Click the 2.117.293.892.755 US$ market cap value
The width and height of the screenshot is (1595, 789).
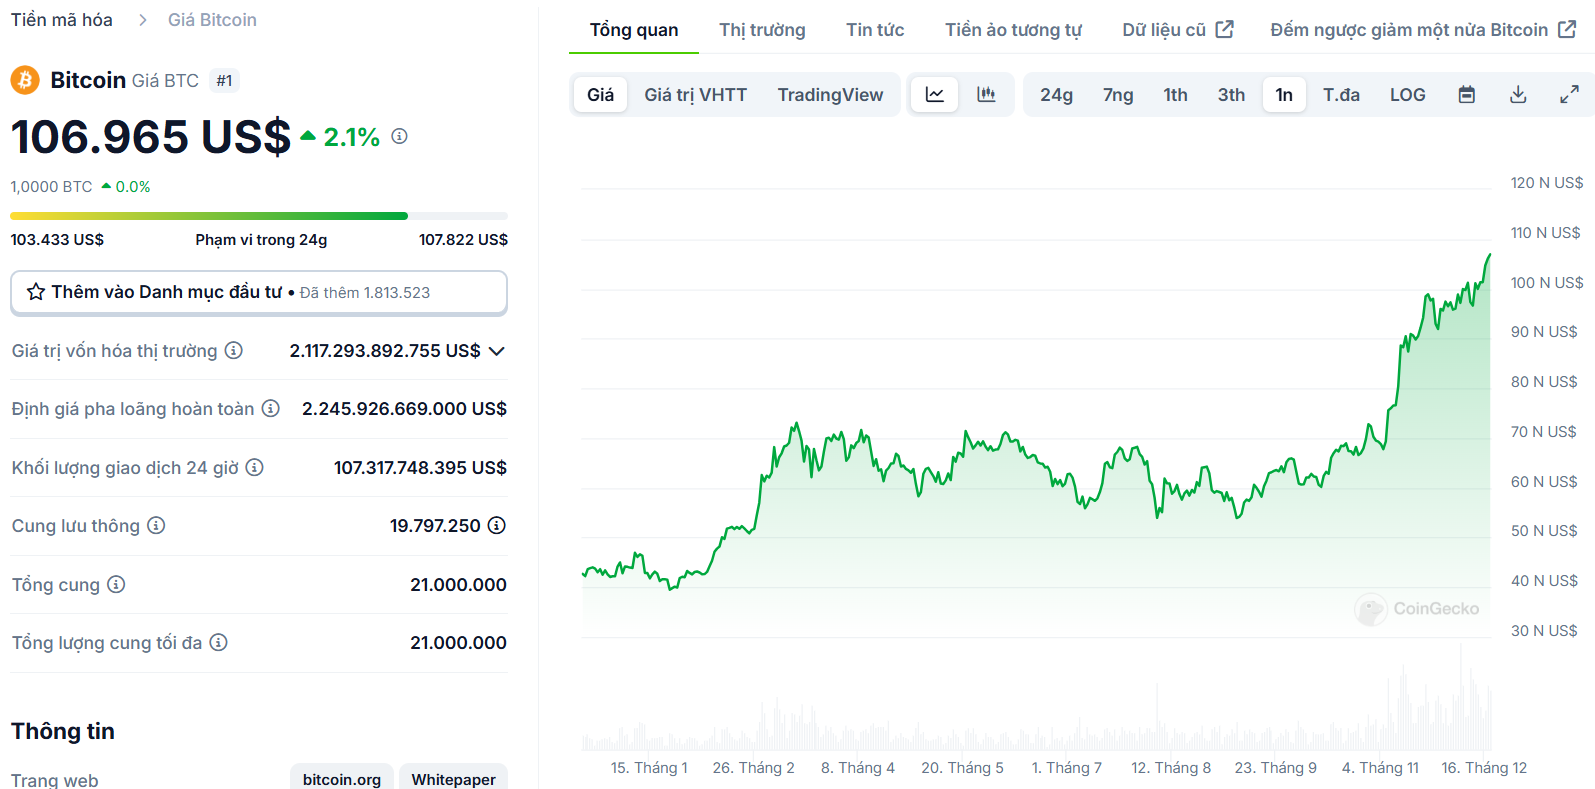coord(385,351)
